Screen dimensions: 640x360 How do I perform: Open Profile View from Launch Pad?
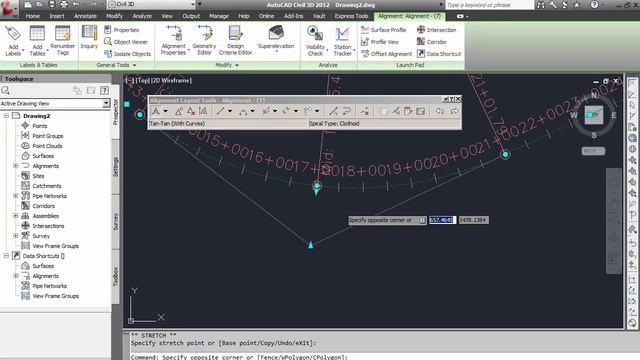coord(380,42)
